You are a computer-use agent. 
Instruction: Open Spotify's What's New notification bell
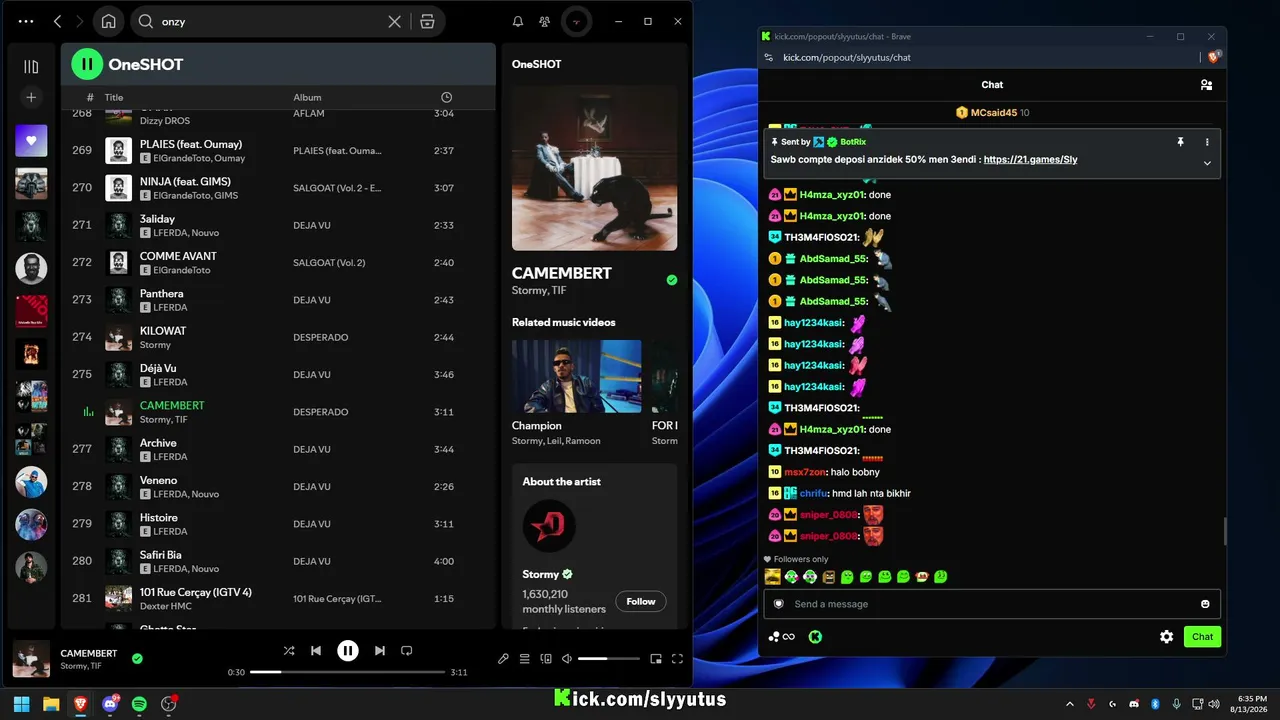pos(518,21)
